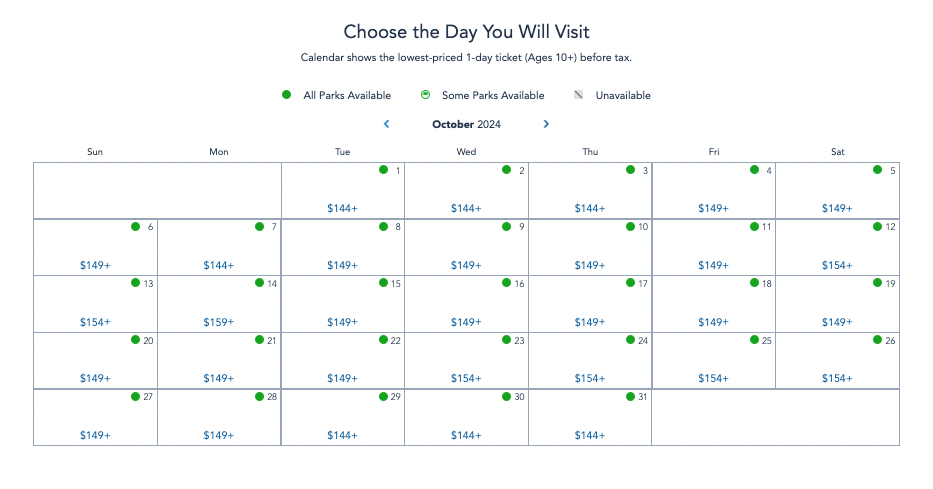This screenshot has height=489, width=933.
Task: Choose Wednesday October 9
Action: [466, 247]
